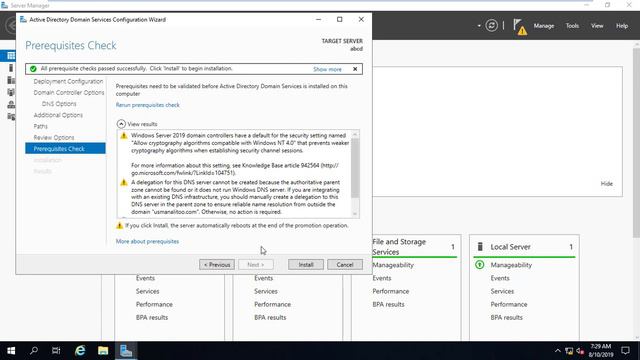
Task: Select Prerequisites Check step
Action: point(65,149)
